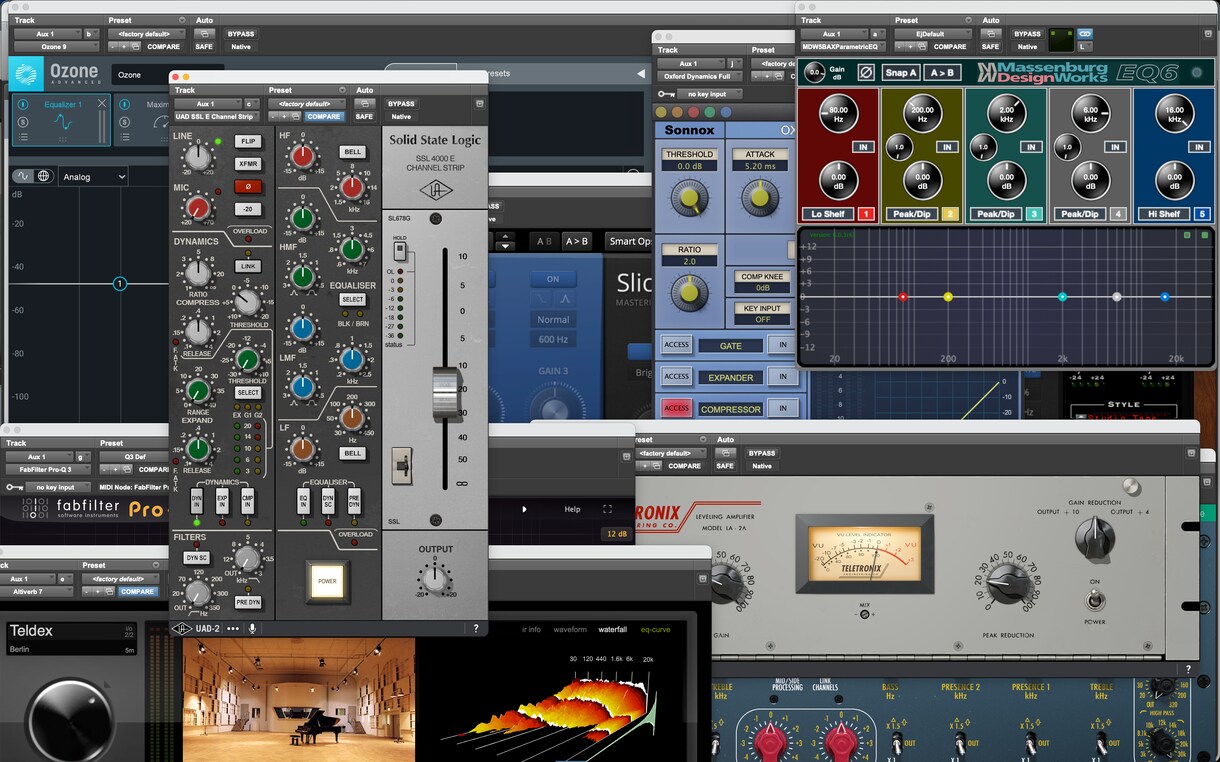1220x762 pixels.
Task: Click the globe icon in Ozone equalizer
Action: pyautogui.click(x=43, y=176)
